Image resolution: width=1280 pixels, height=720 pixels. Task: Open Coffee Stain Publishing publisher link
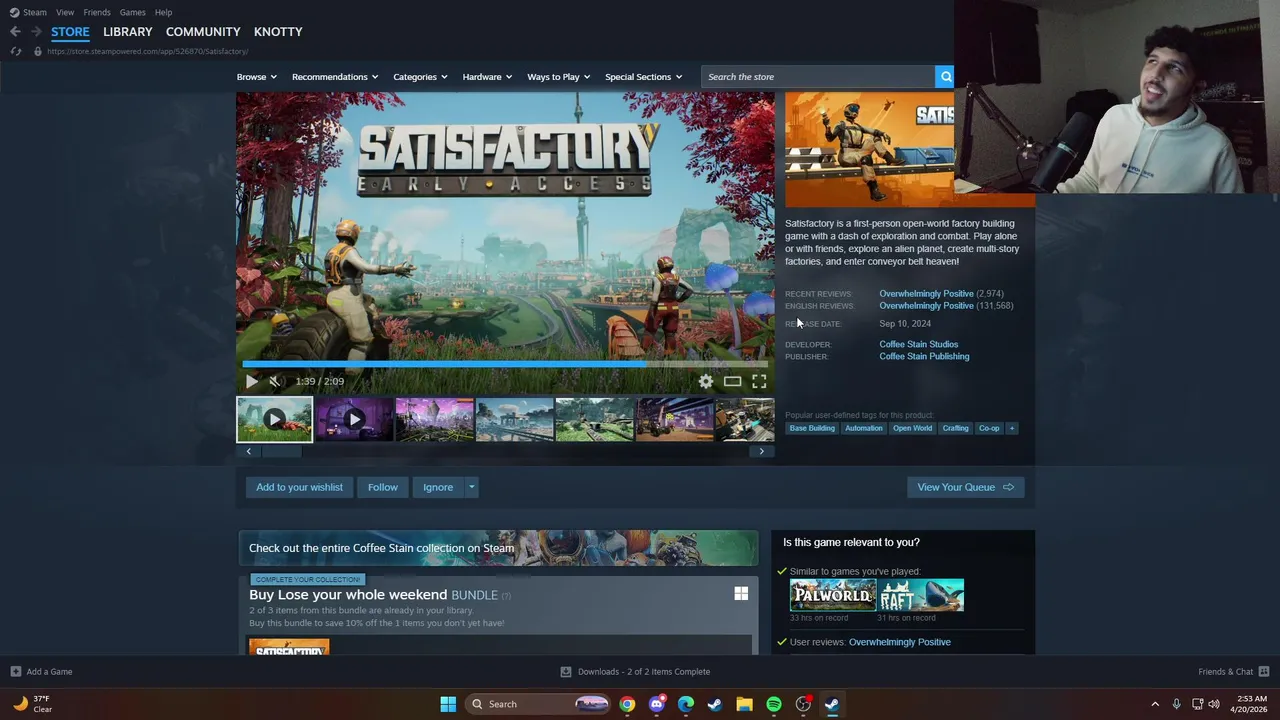(x=924, y=356)
